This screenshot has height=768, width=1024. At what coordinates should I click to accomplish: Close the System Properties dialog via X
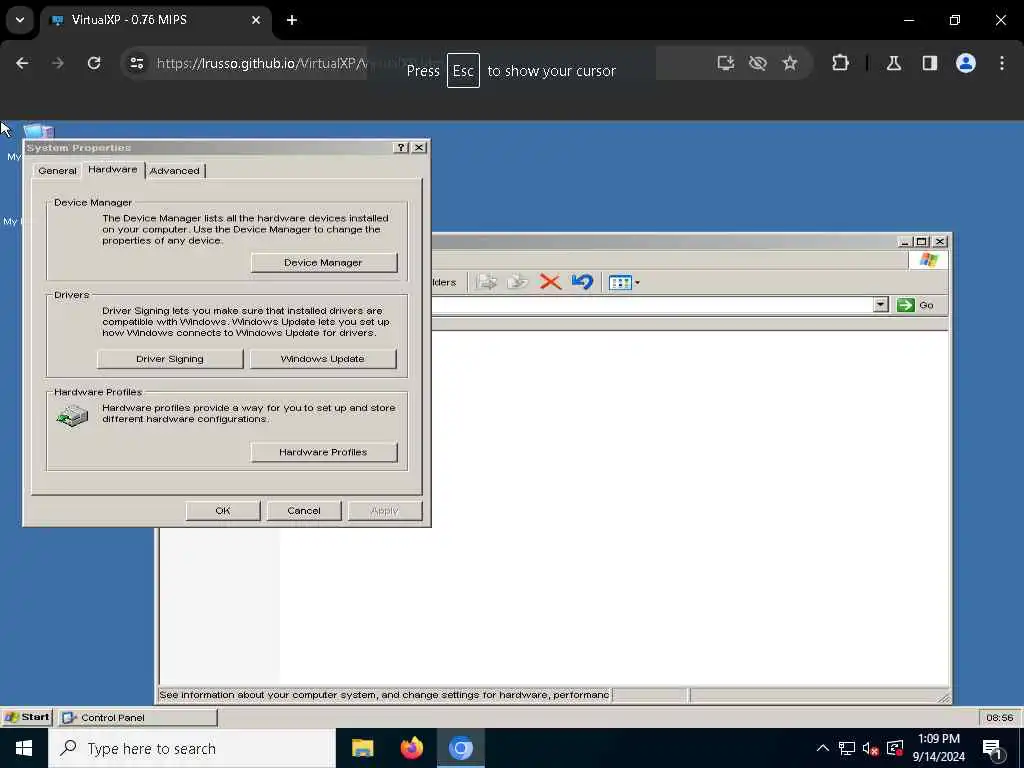[419, 148]
